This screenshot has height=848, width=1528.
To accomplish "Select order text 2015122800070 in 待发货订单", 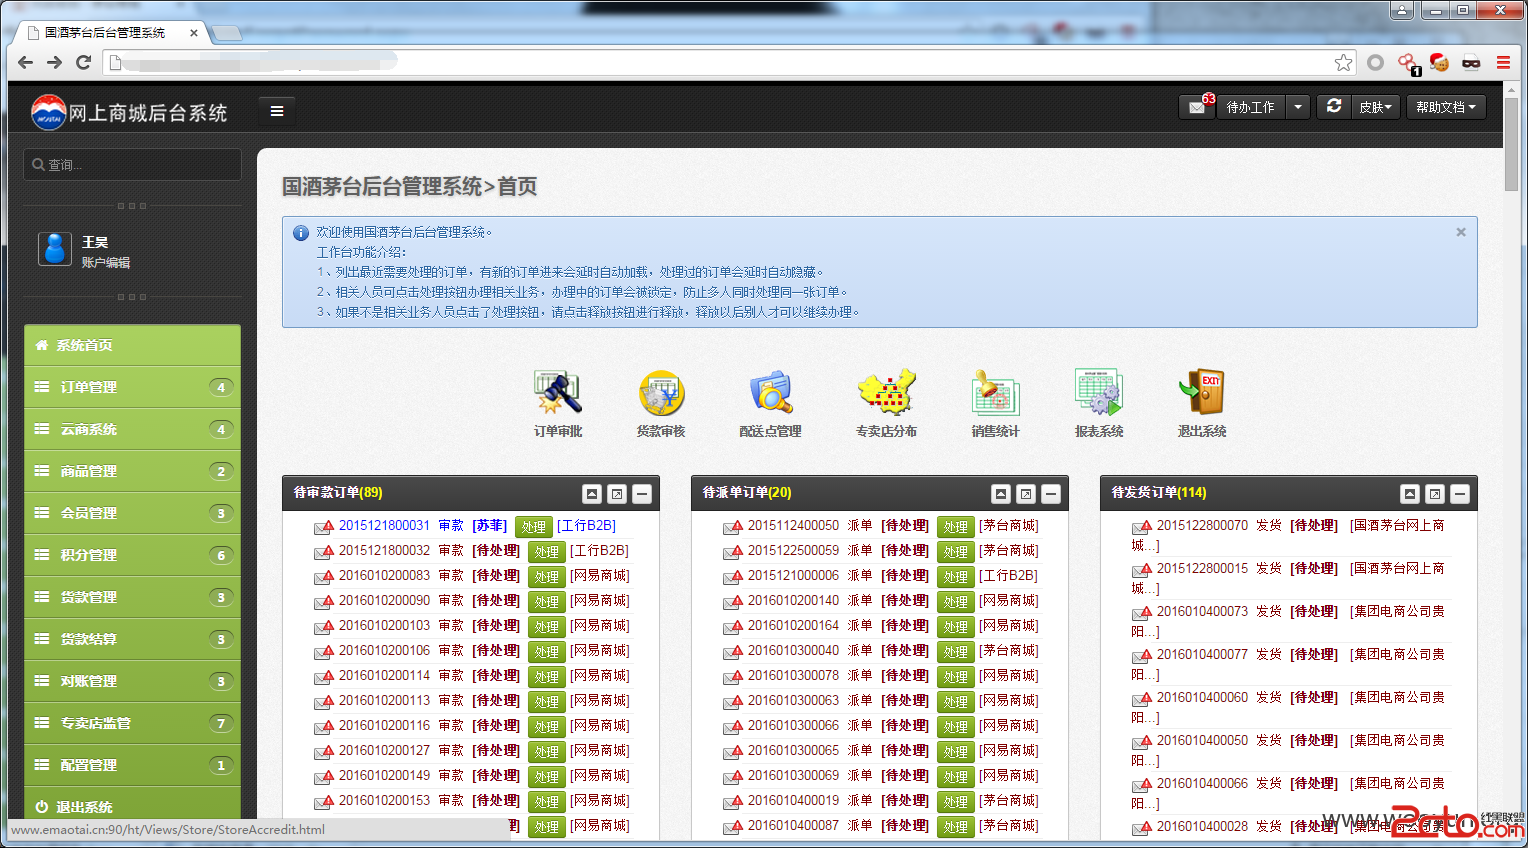I will 1202,525.
